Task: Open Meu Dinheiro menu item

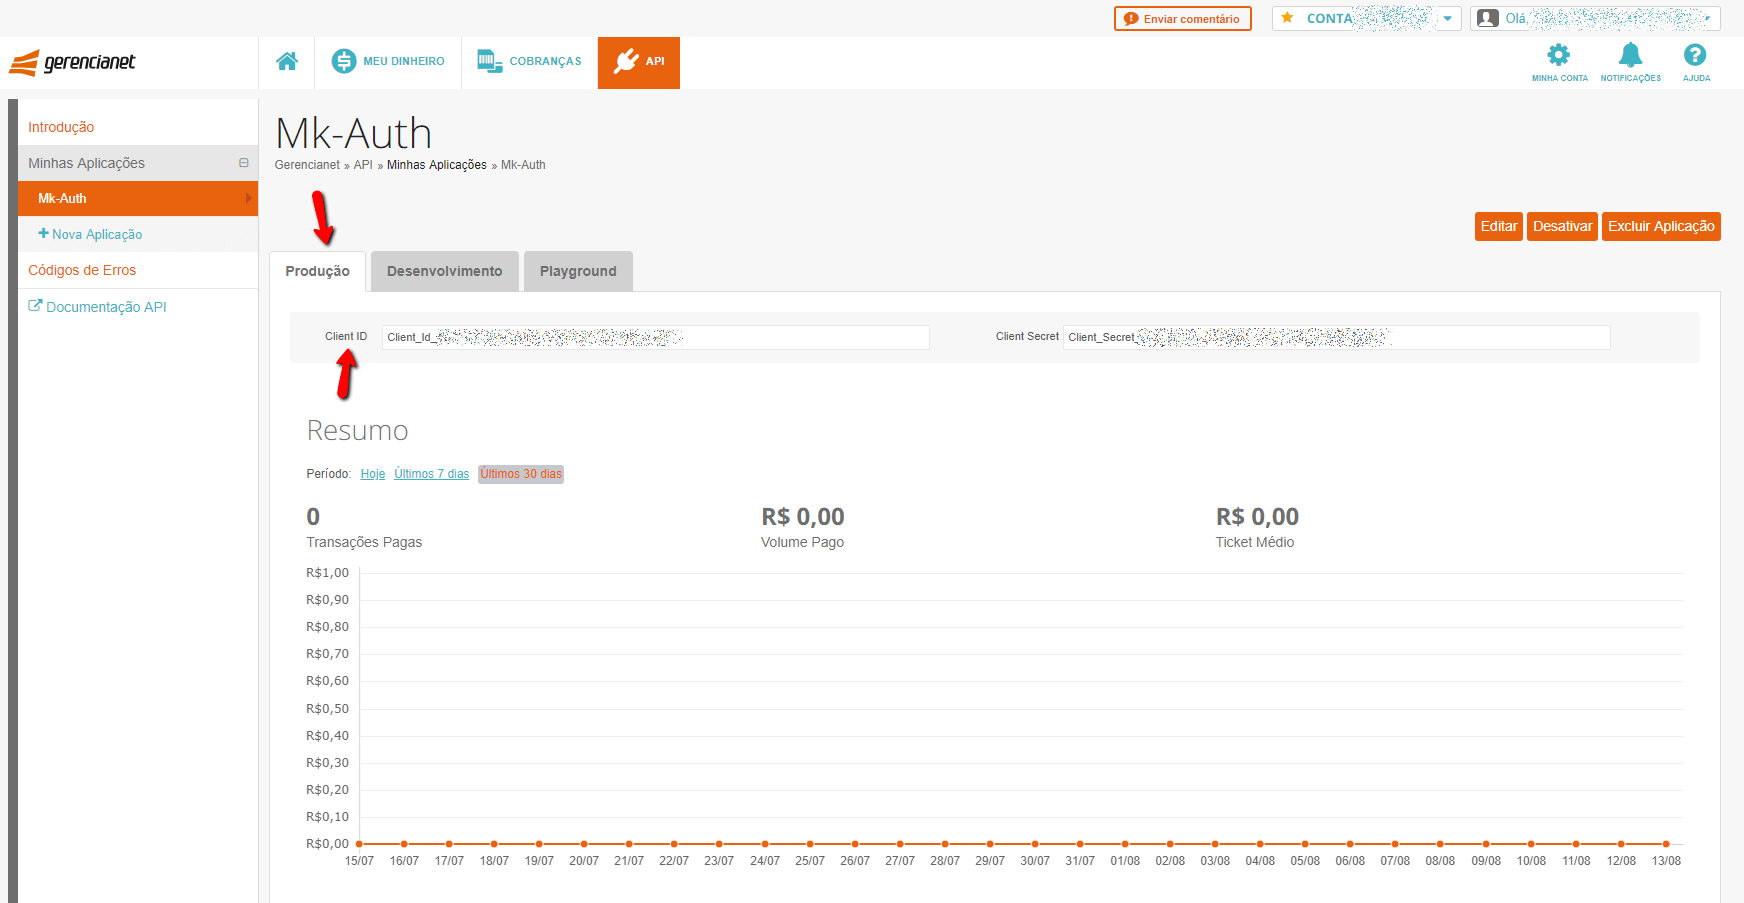Action: point(388,62)
